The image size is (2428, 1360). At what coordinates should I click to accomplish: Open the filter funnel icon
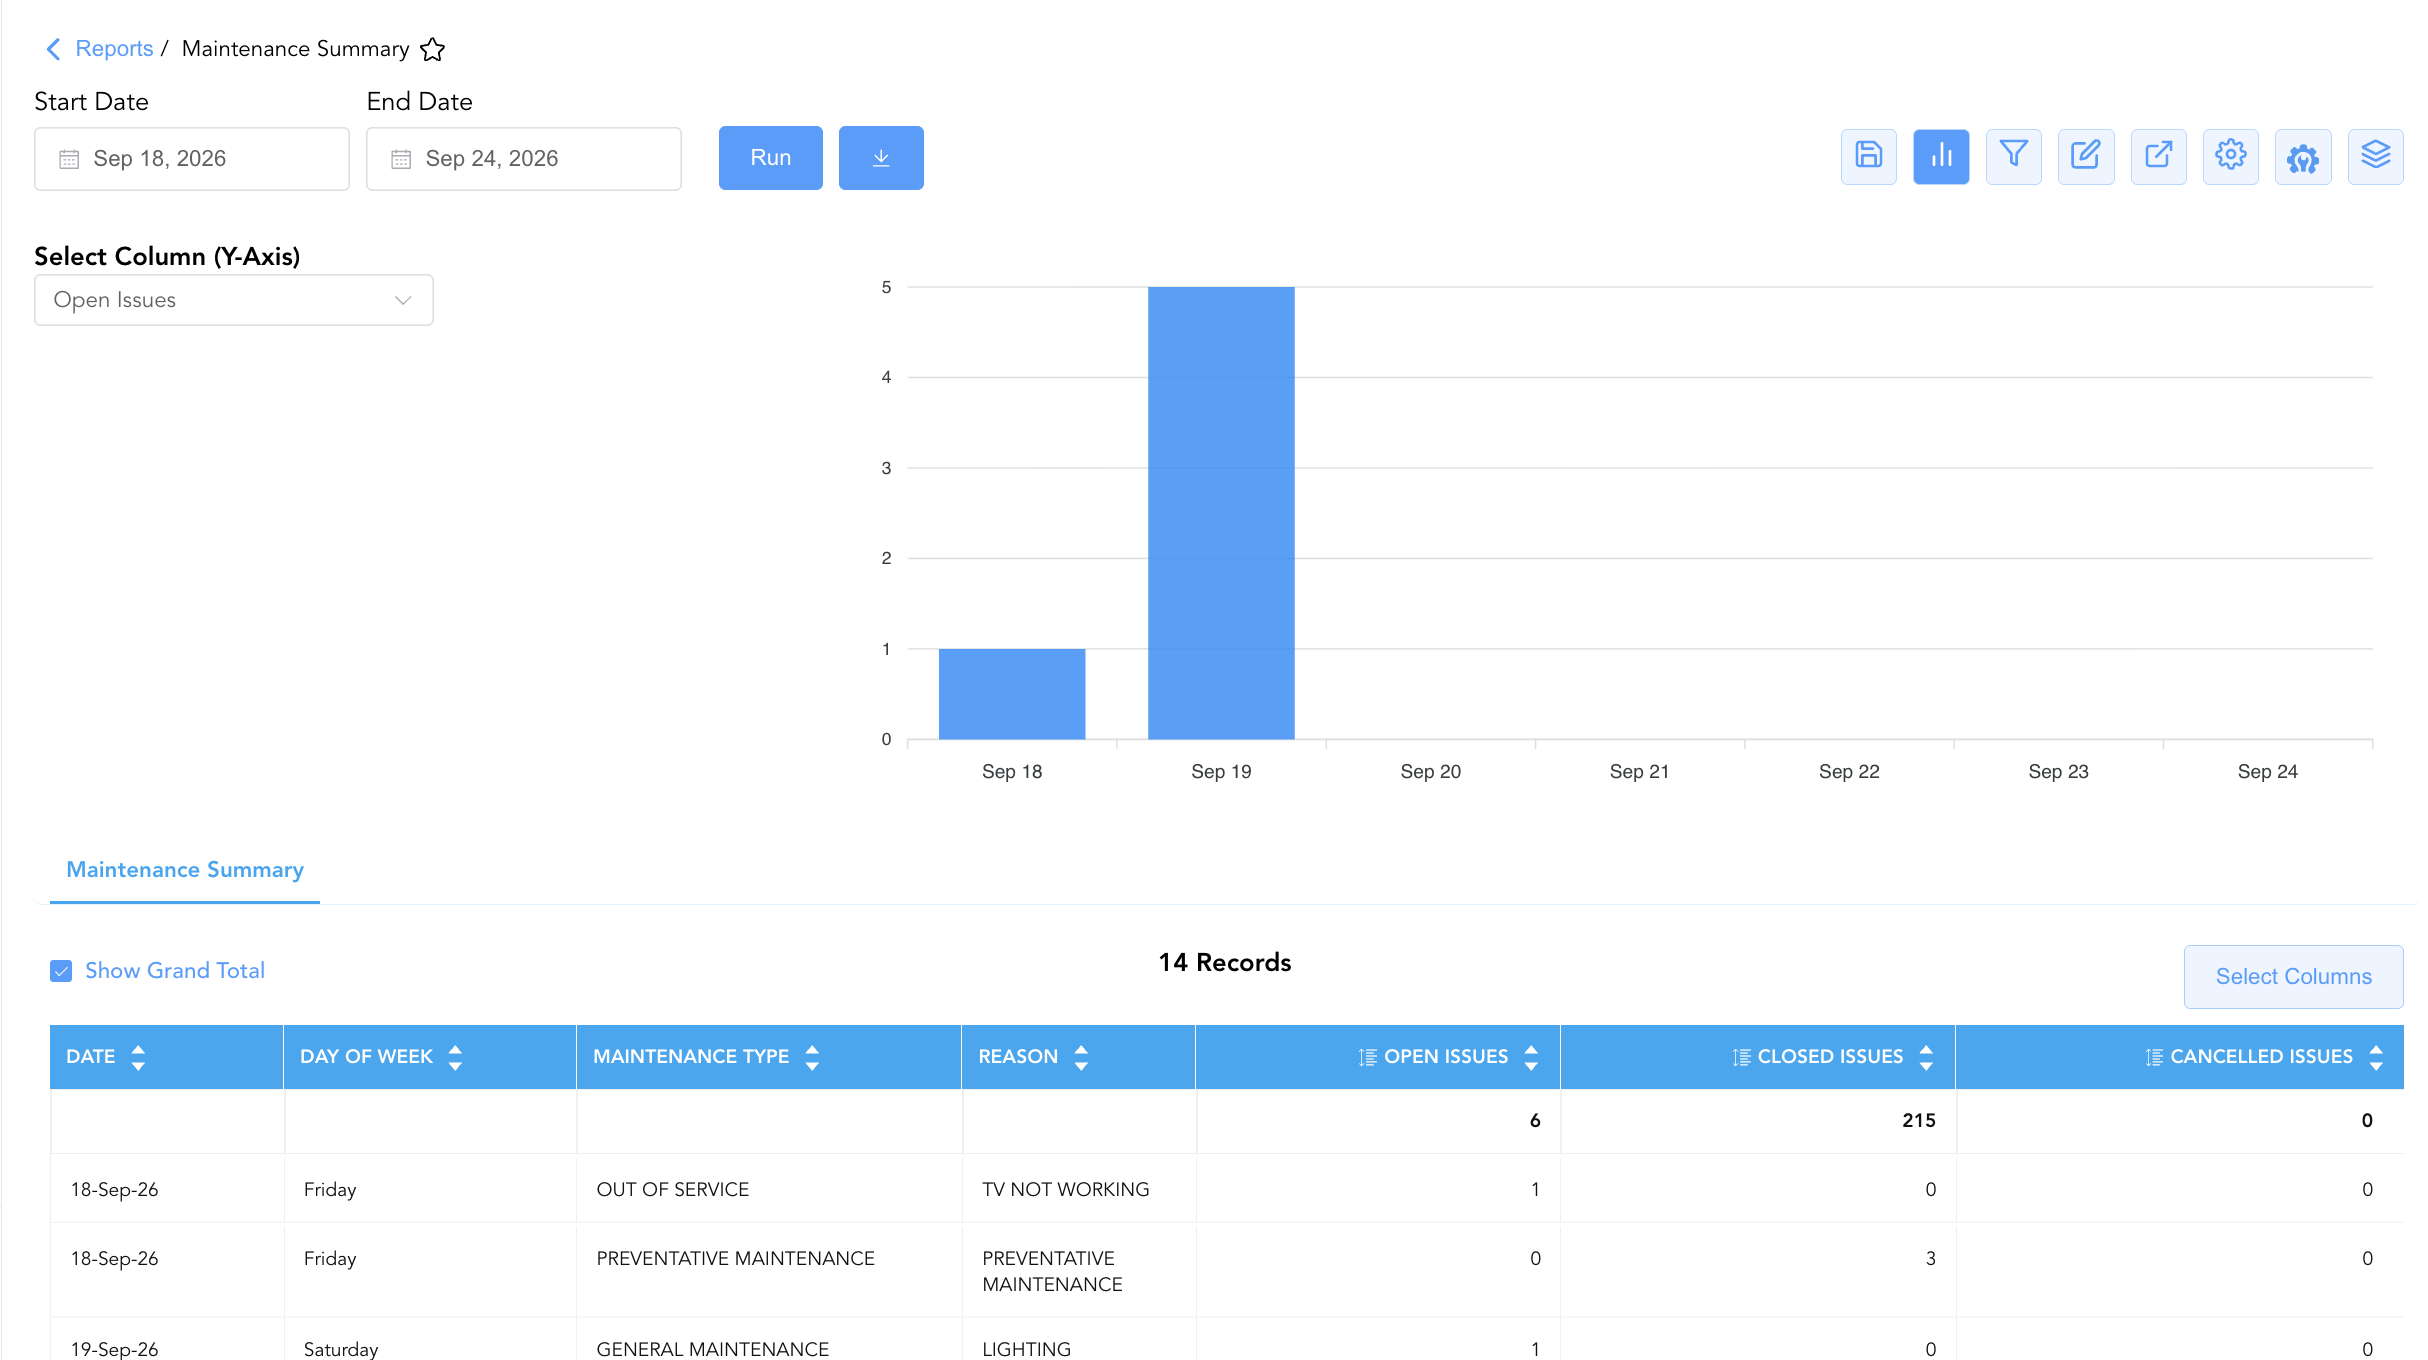2013,156
